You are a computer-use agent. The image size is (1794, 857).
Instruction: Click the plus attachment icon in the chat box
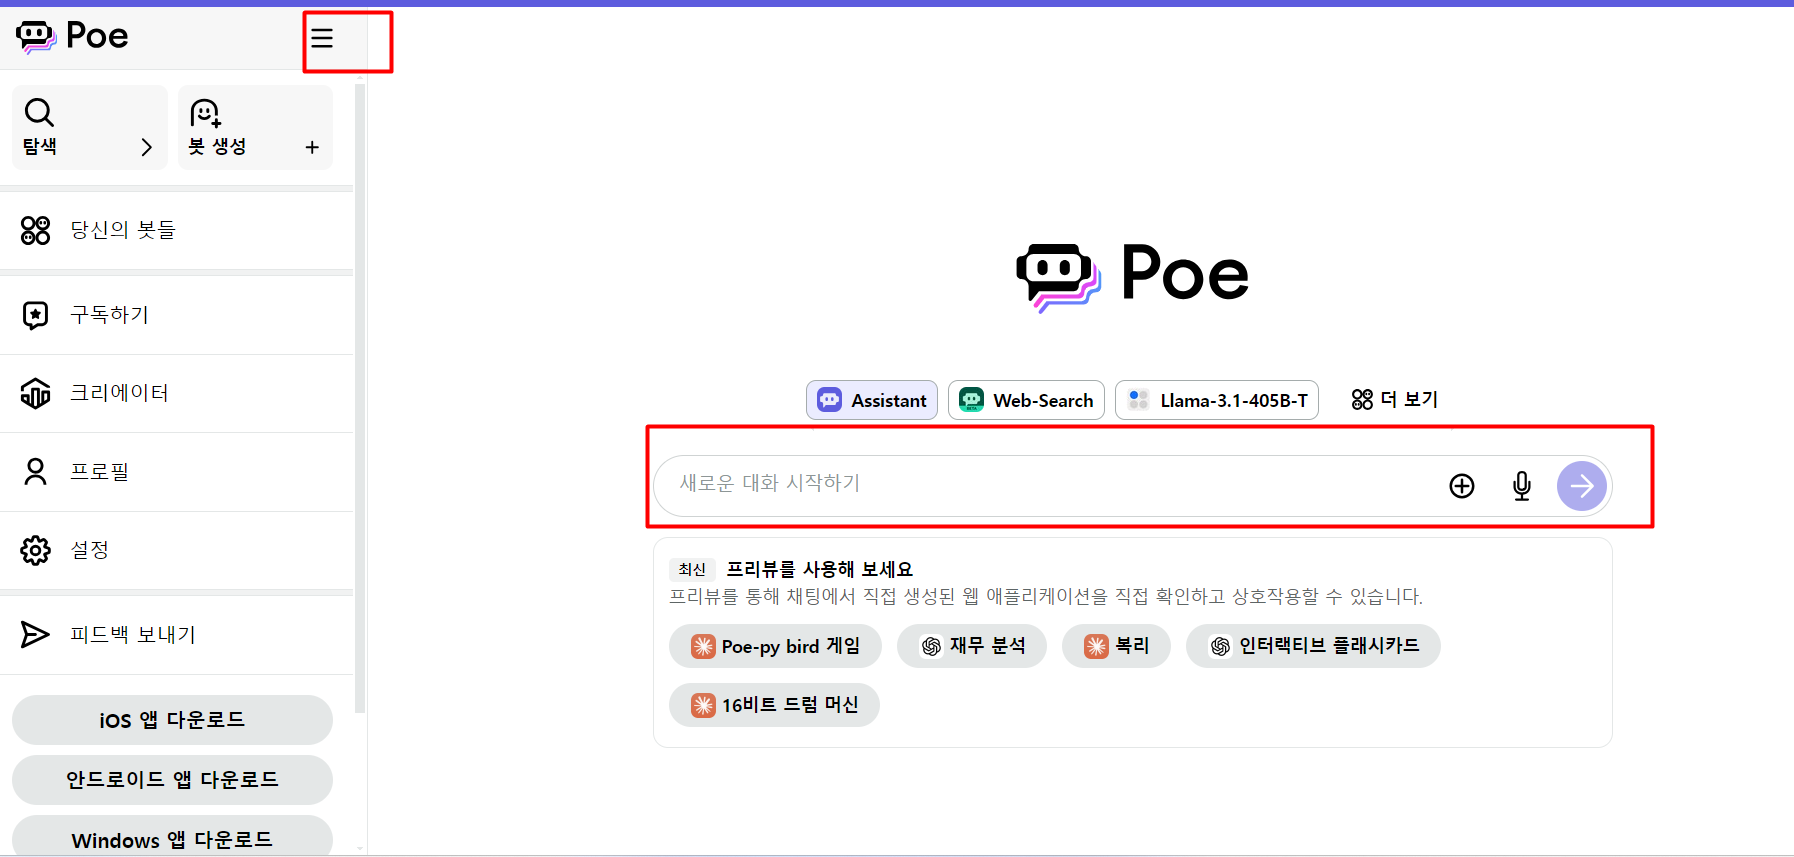click(x=1462, y=486)
